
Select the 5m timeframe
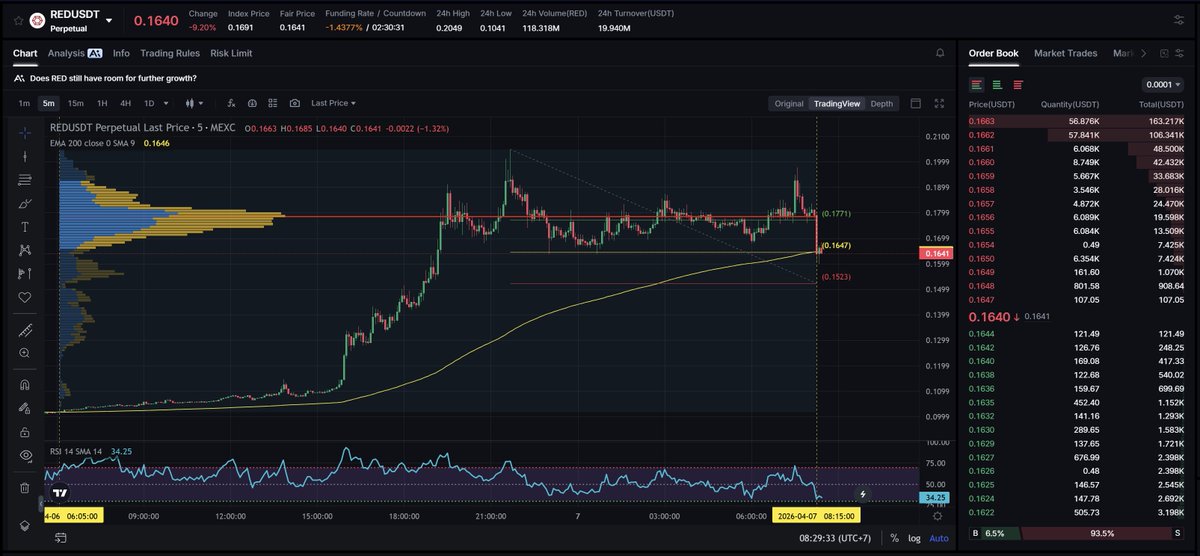(48, 103)
